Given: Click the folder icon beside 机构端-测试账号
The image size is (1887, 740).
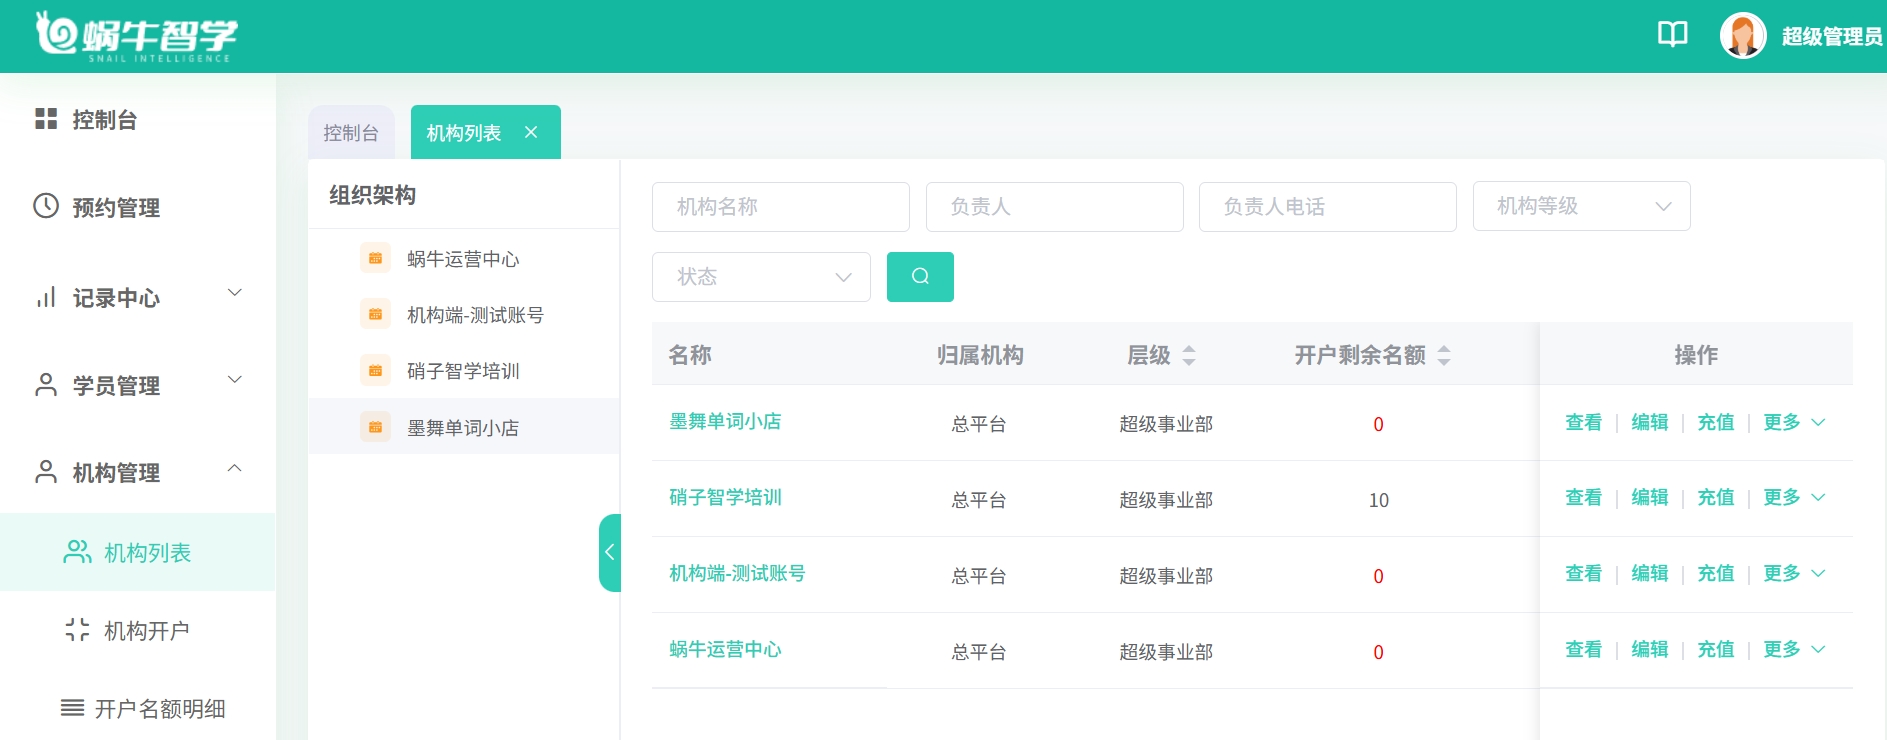Looking at the screenshot, I should 375,314.
